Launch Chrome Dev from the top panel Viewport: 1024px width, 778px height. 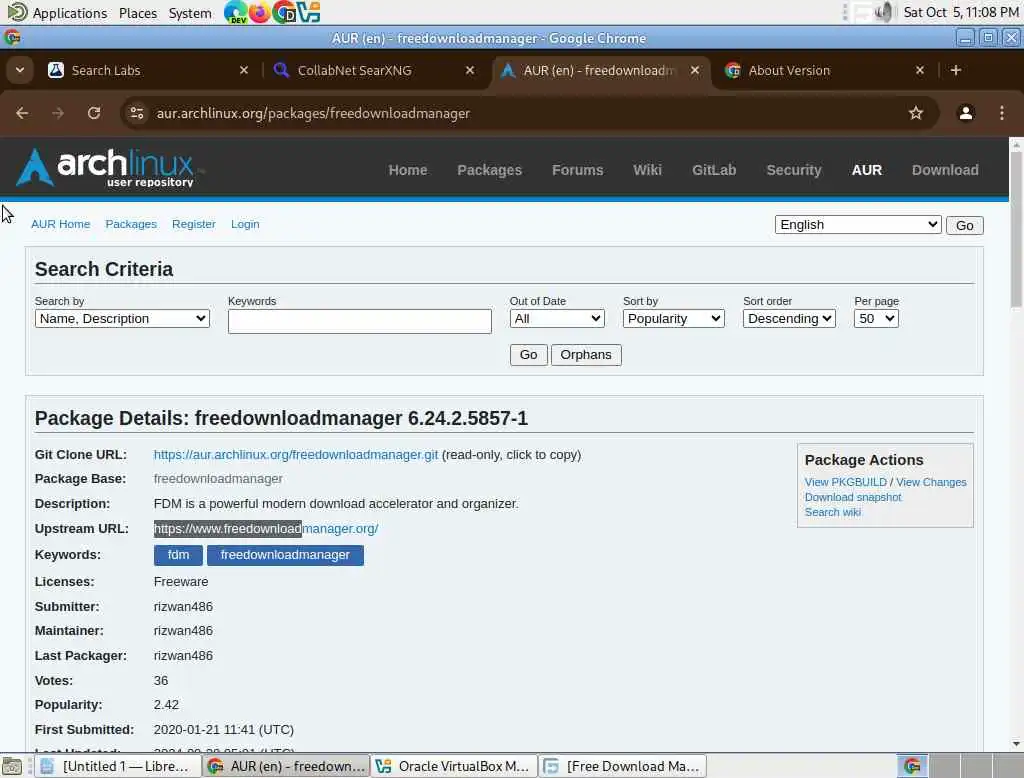[235, 12]
